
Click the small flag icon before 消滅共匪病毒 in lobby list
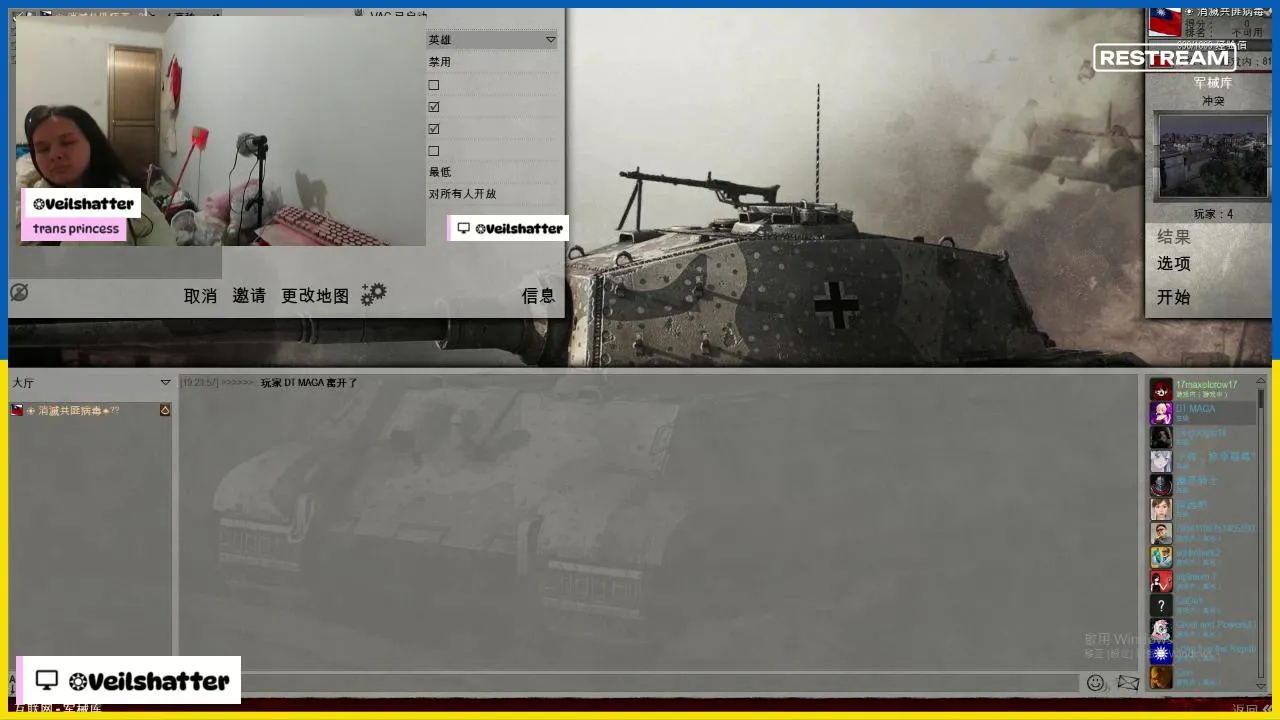coord(16,410)
